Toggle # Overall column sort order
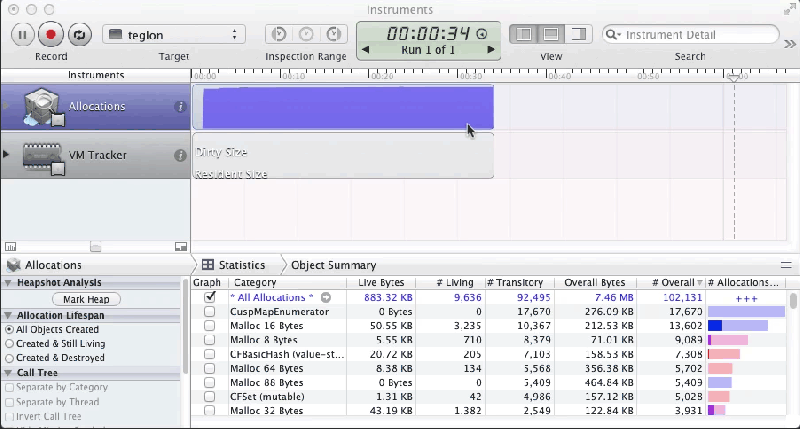This screenshot has width=800, height=429. click(x=671, y=283)
